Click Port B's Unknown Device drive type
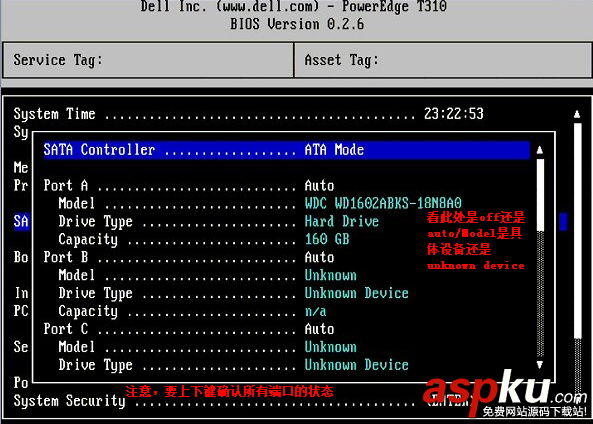Screen dimensions: 593x424 point(356,294)
